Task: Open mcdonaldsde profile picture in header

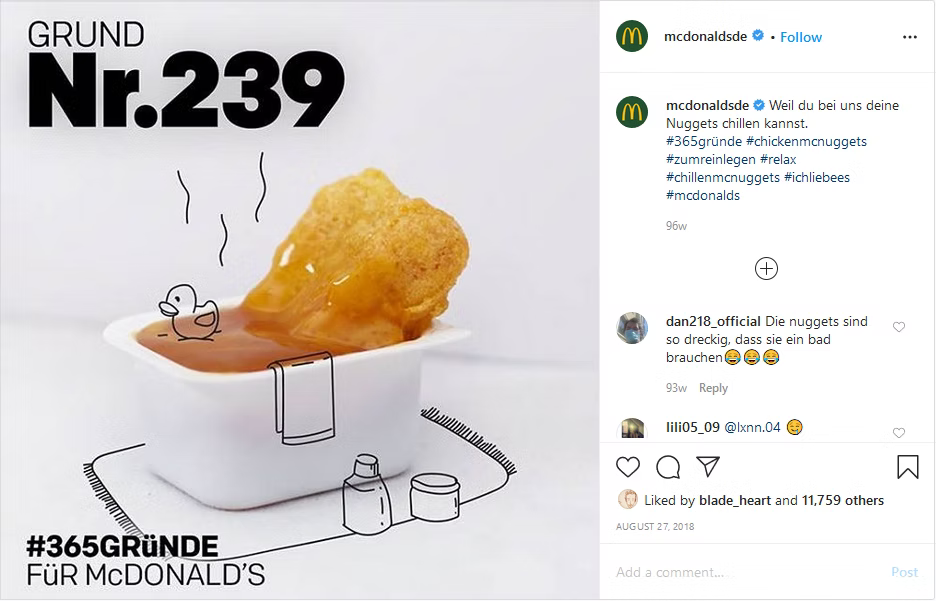Action: coord(632,36)
